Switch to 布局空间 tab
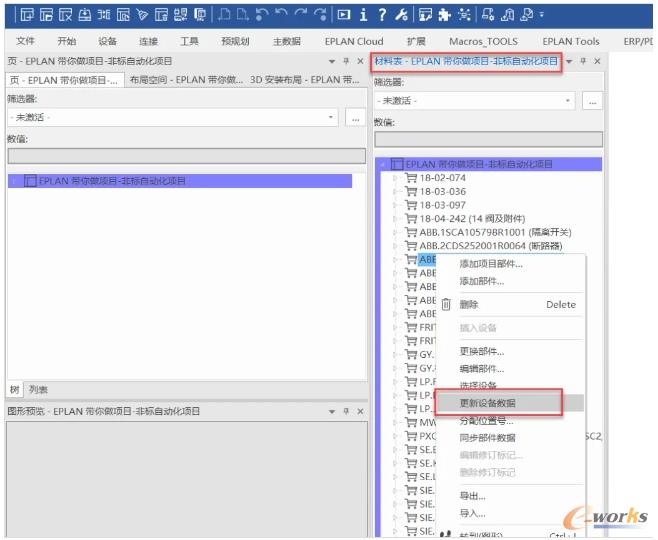This screenshot has width=658, height=540. click(186, 80)
